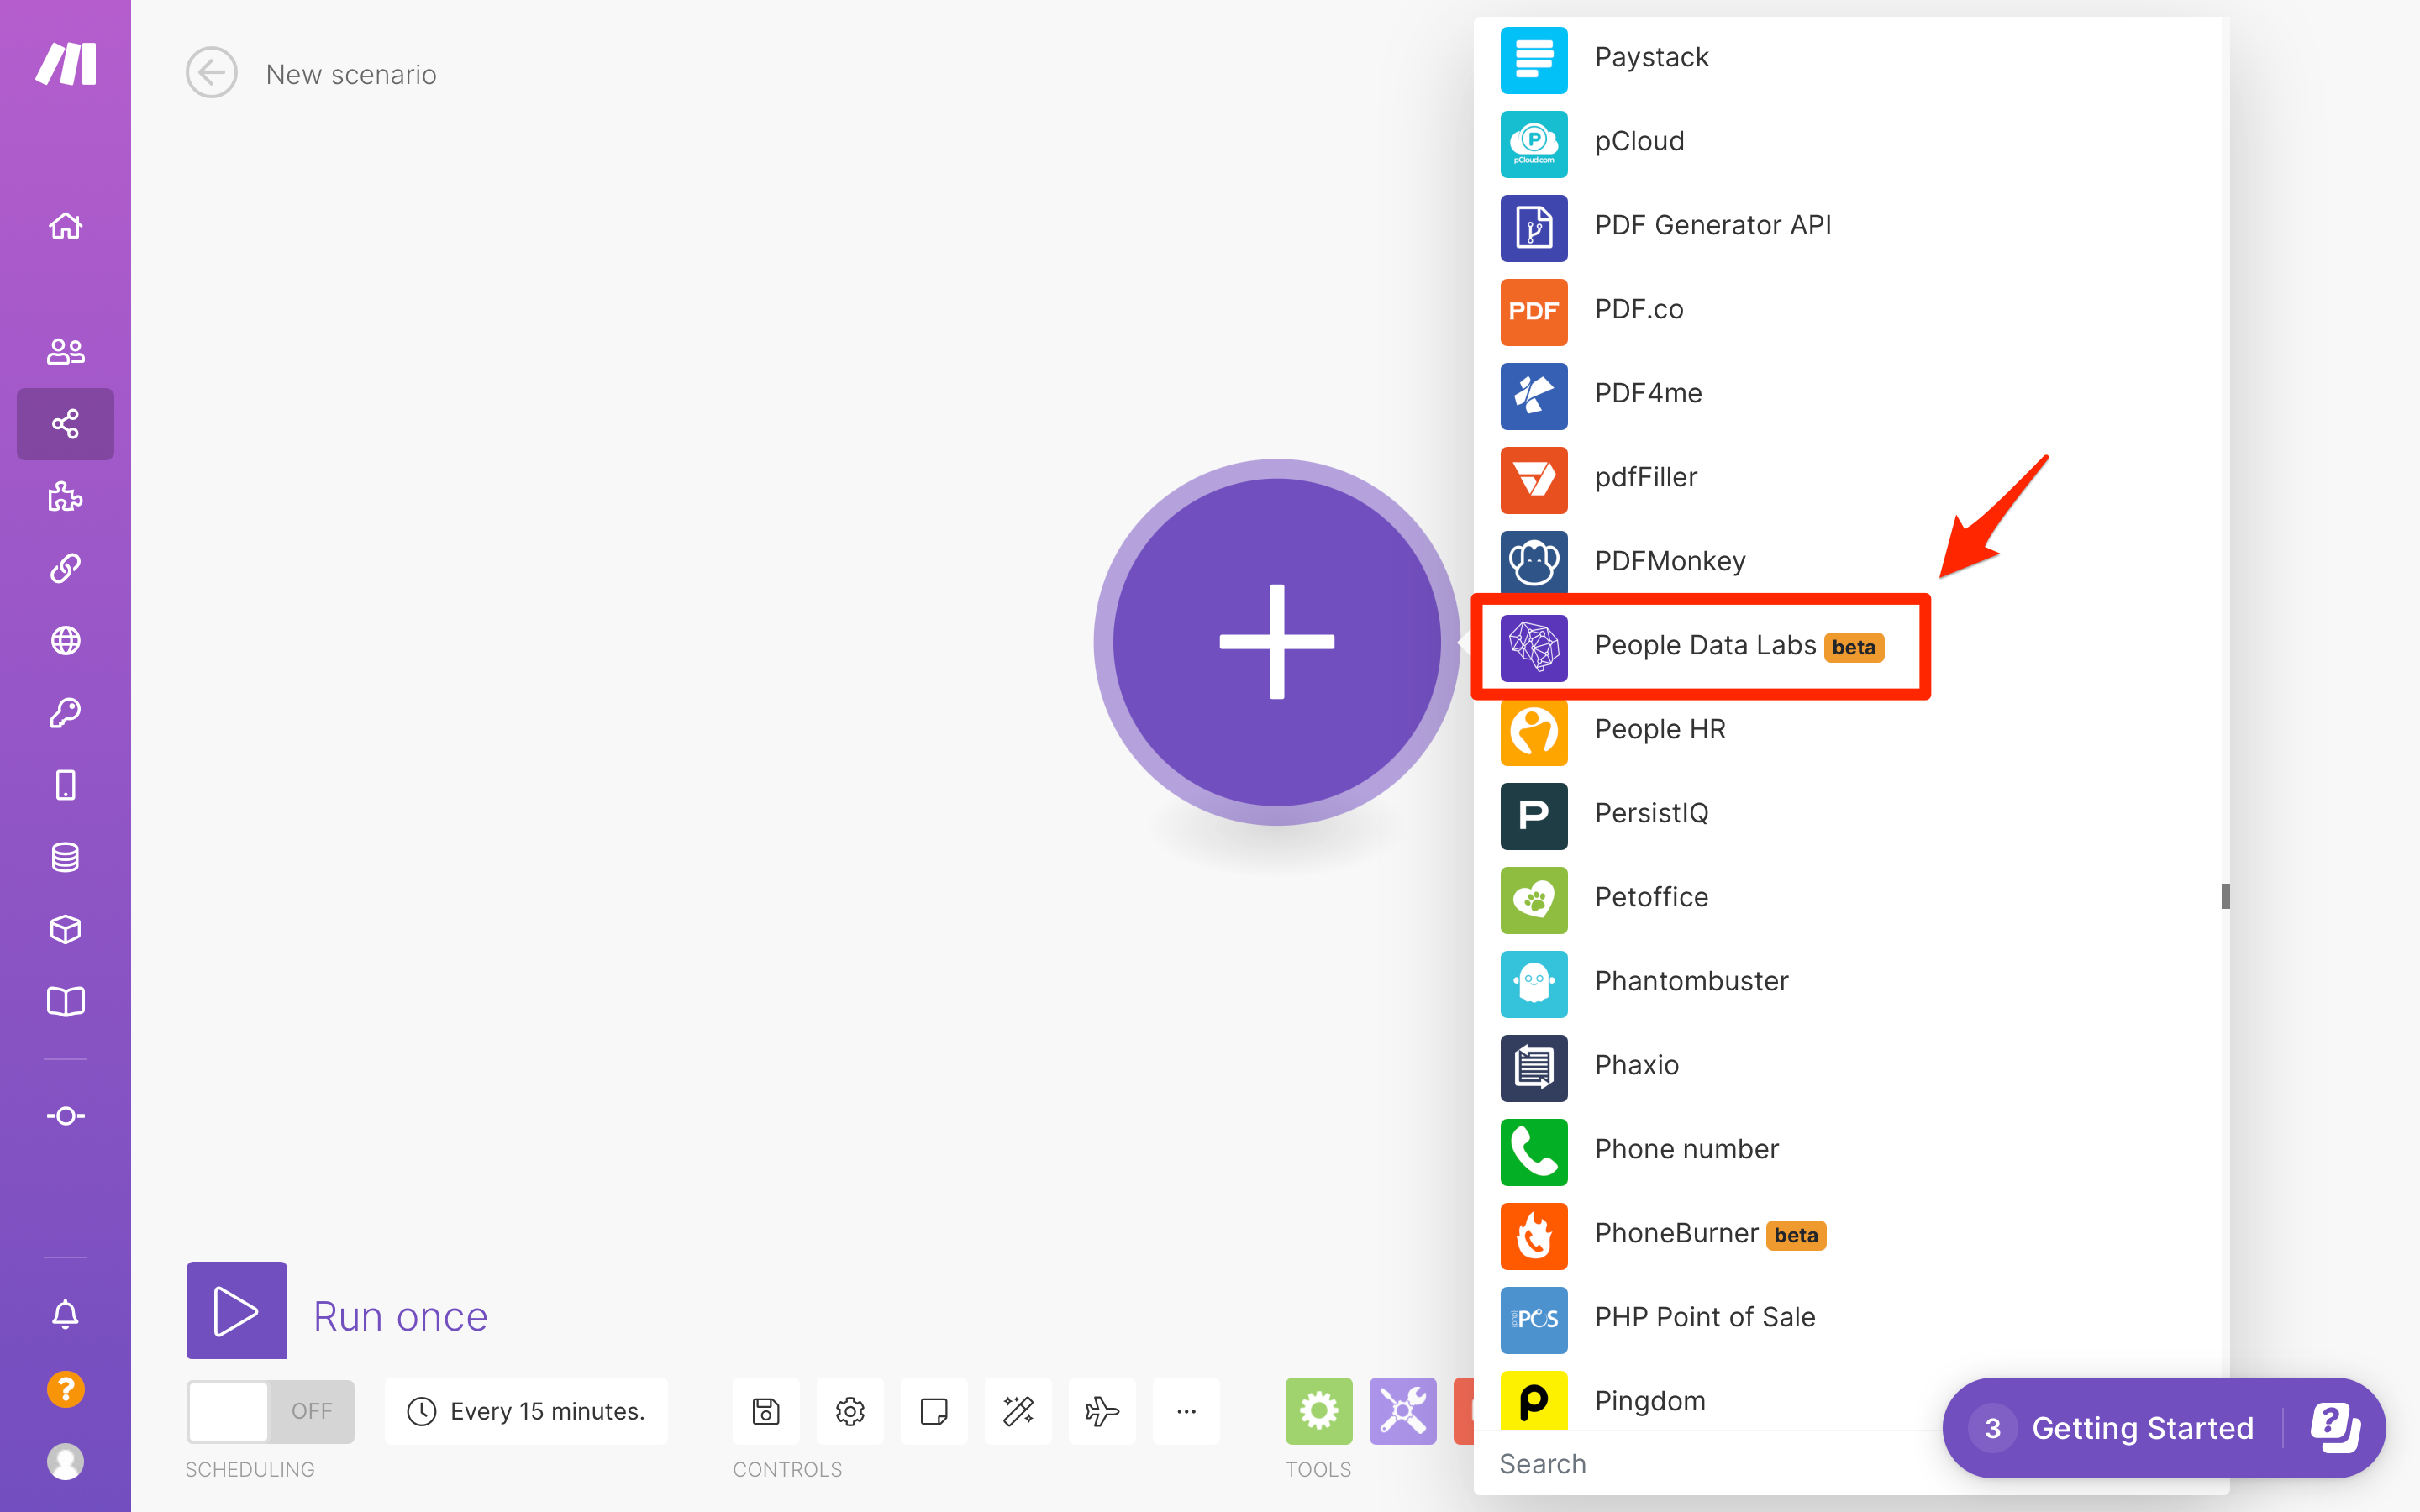The image size is (2420, 1512).
Task: Open Keys icon in sidebar
Action: (65, 713)
